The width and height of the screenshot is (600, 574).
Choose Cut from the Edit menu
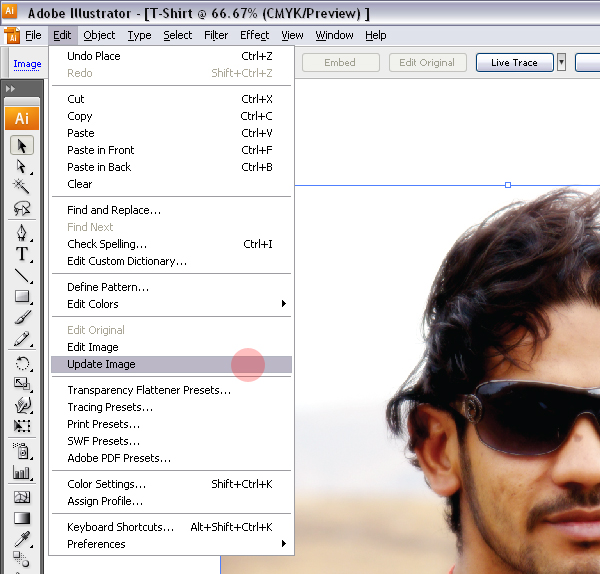pyautogui.click(x=171, y=99)
